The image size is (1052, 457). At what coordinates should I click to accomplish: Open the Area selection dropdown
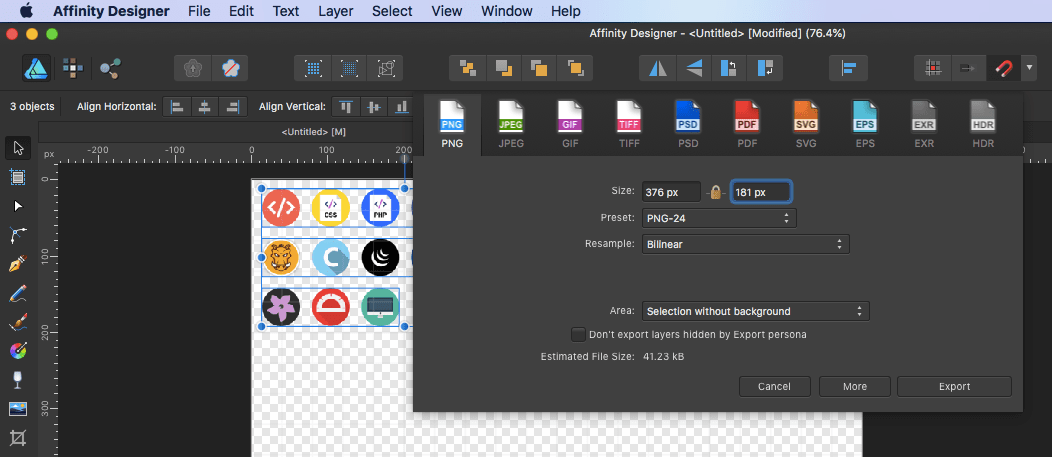pyautogui.click(x=755, y=311)
